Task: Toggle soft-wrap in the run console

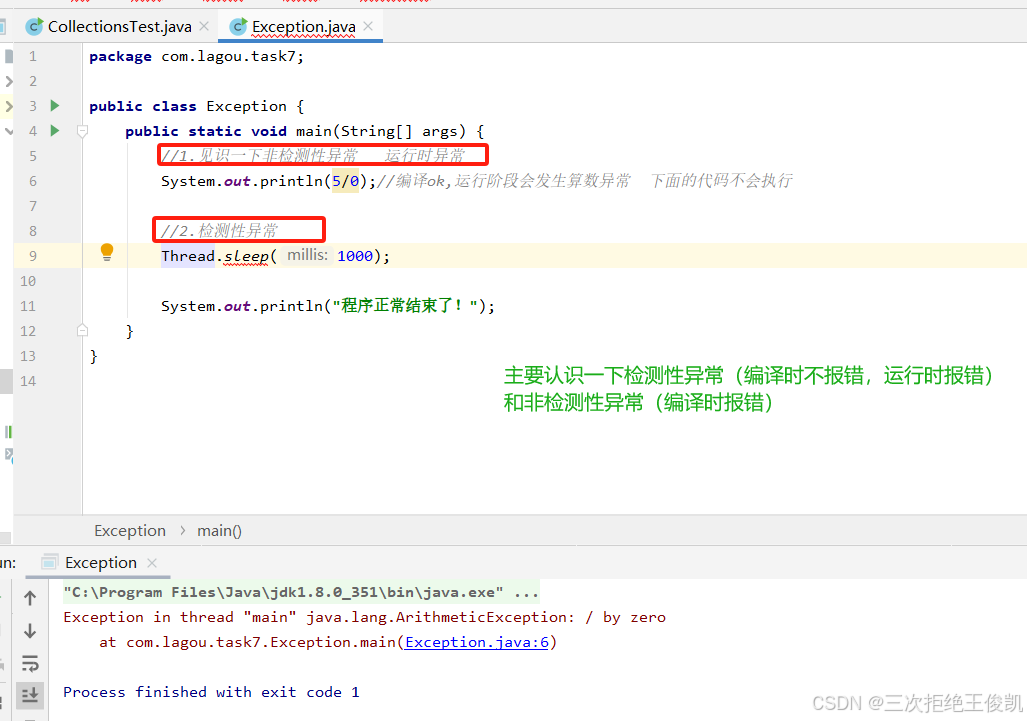Action: click(x=30, y=663)
